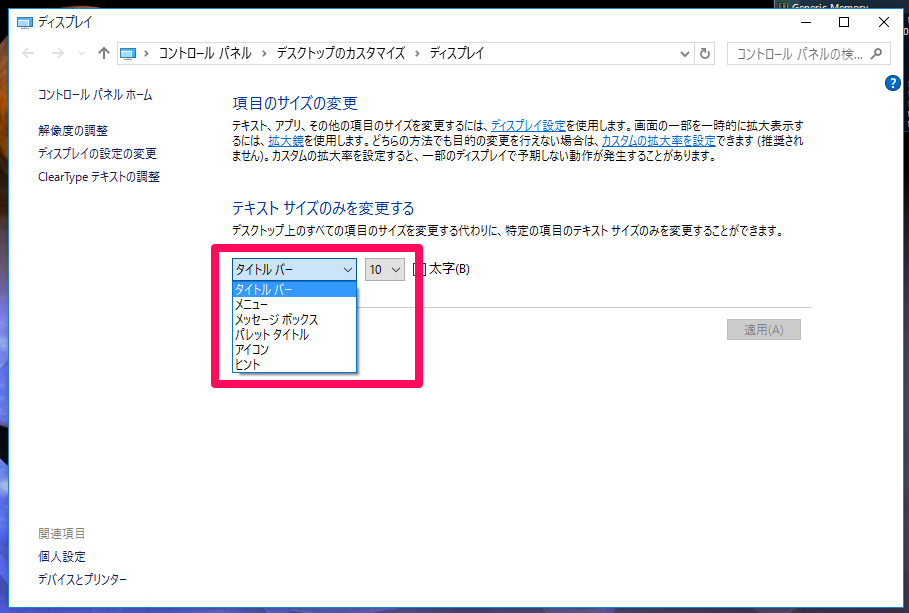This screenshot has height=613, width=909.
Task: Navigate back using the back arrow
Action: (27, 53)
